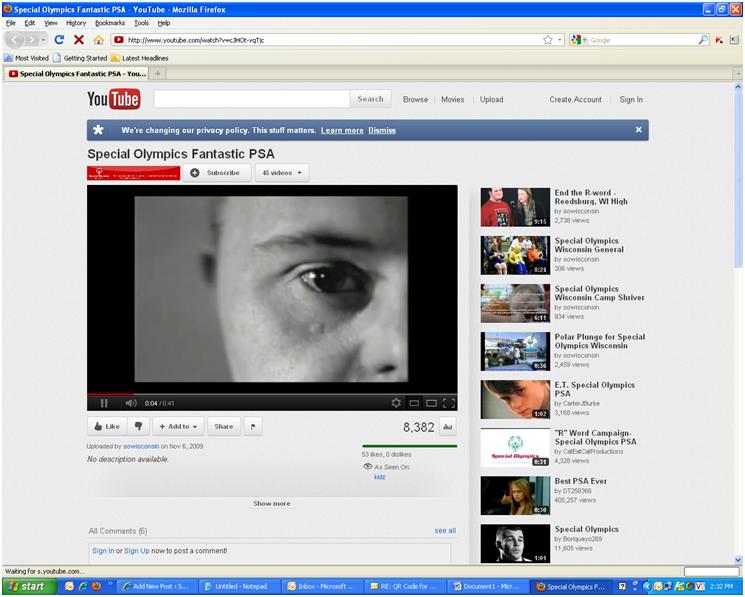Open the Add to dropdown menu

click(x=178, y=426)
